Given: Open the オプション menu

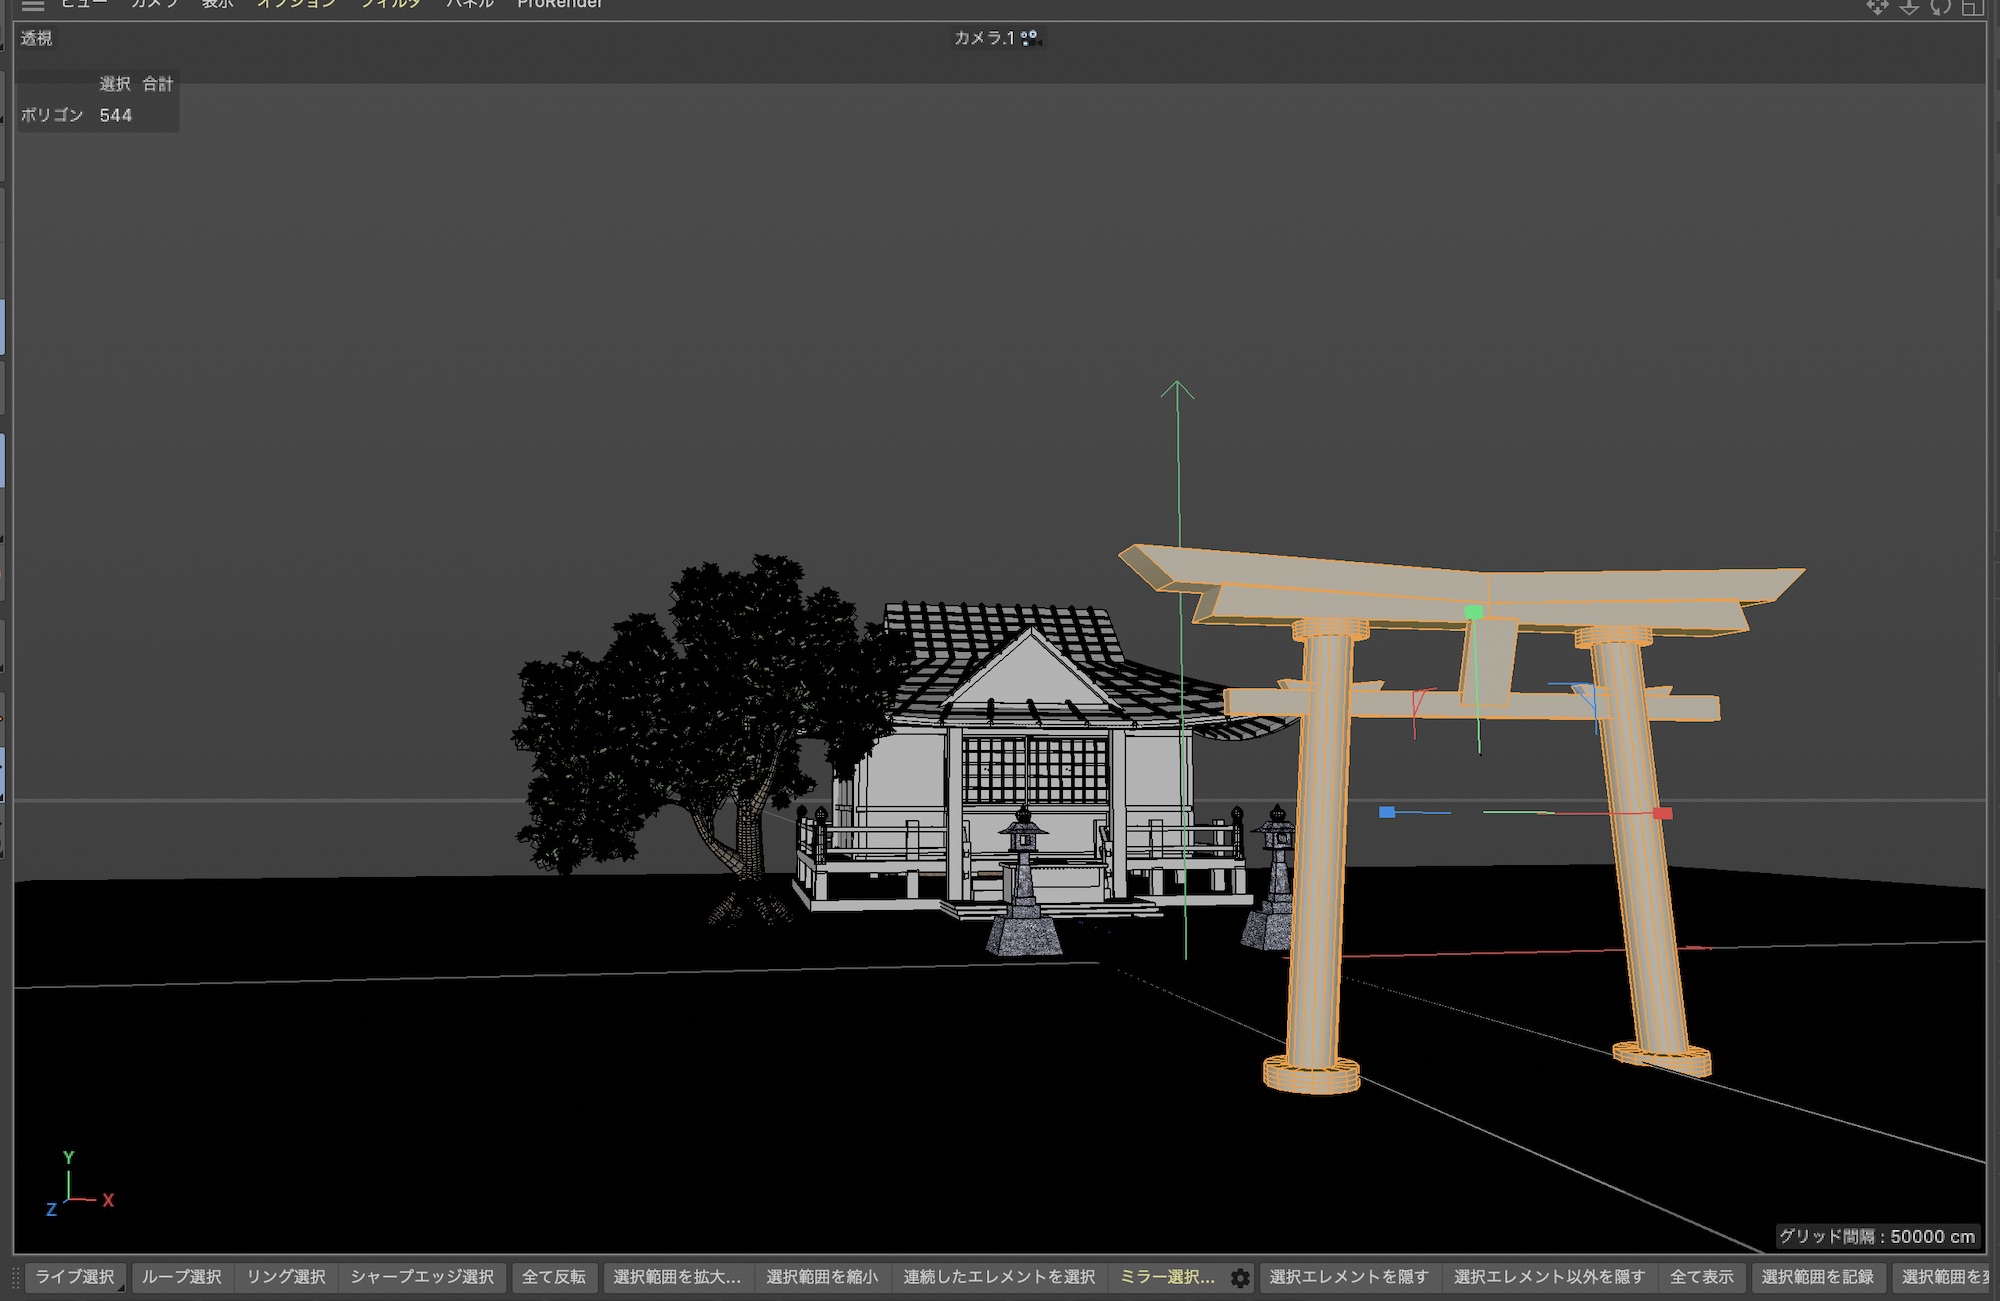Looking at the screenshot, I should click(x=296, y=4).
